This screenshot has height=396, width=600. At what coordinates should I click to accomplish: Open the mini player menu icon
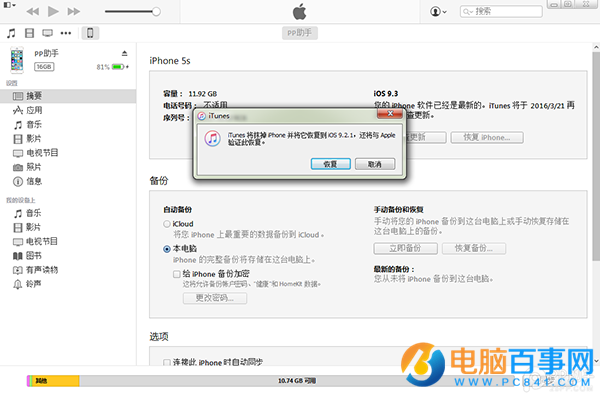click(x=9, y=5)
